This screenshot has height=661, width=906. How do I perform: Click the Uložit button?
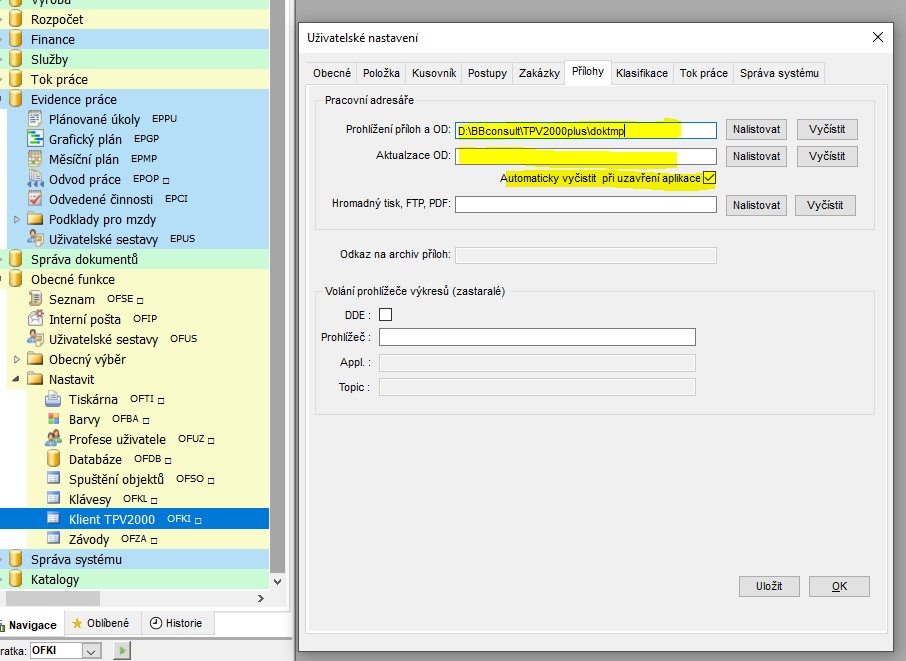769,586
